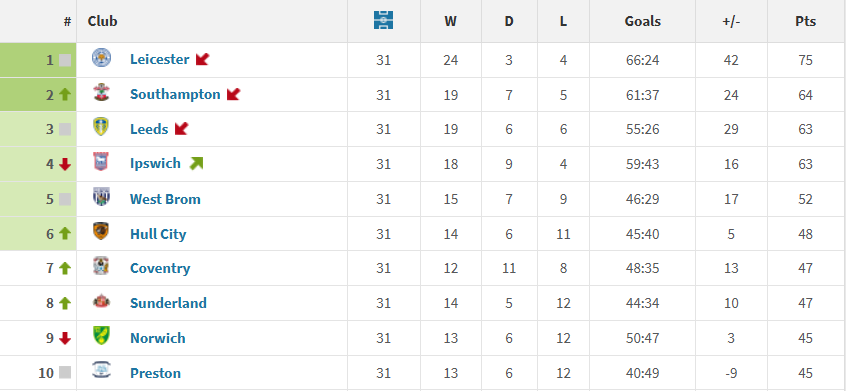Open the West Brom club link
The image size is (846, 391).
coord(165,199)
